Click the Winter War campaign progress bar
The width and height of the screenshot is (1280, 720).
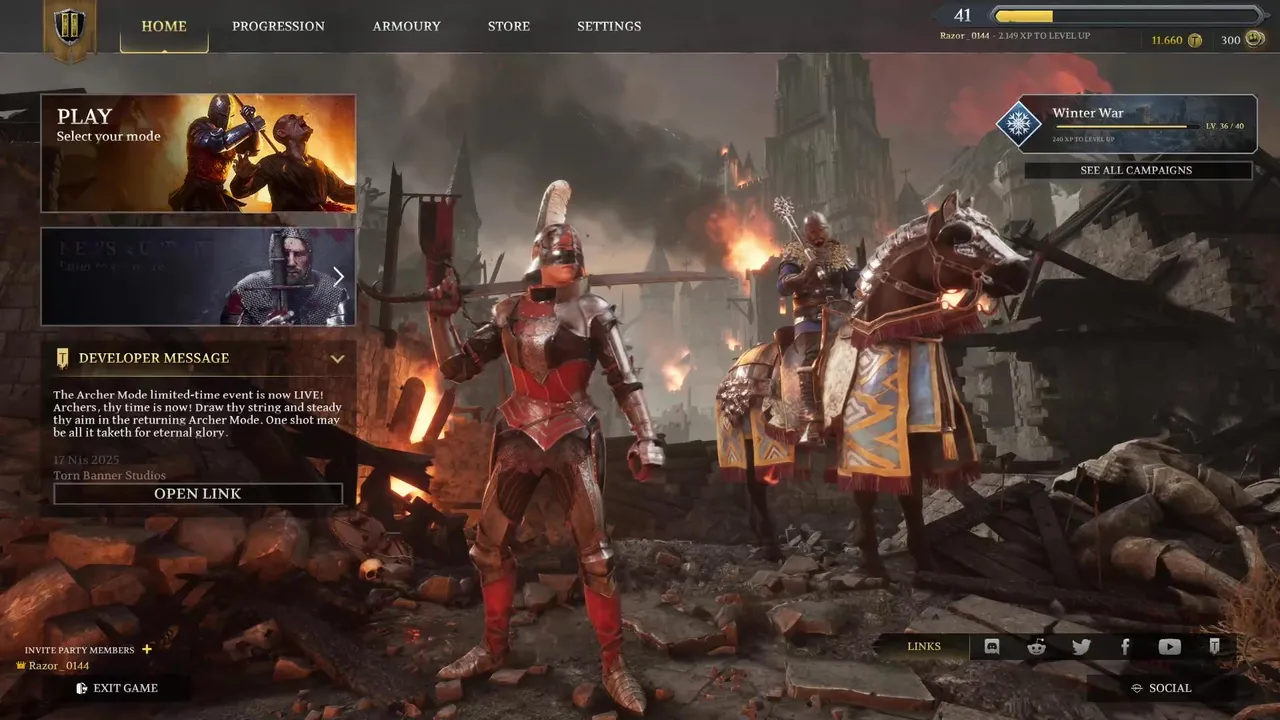(1127, 127)
